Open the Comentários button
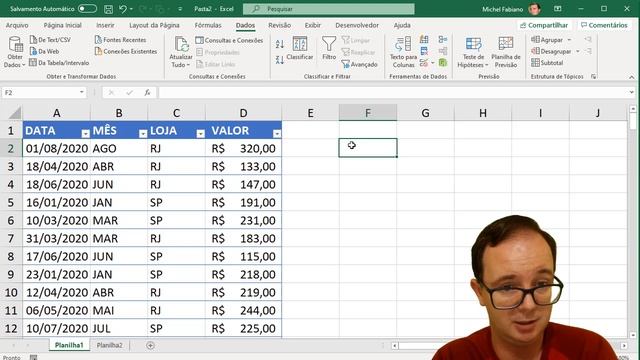640x360 pixels. [604, 25]
